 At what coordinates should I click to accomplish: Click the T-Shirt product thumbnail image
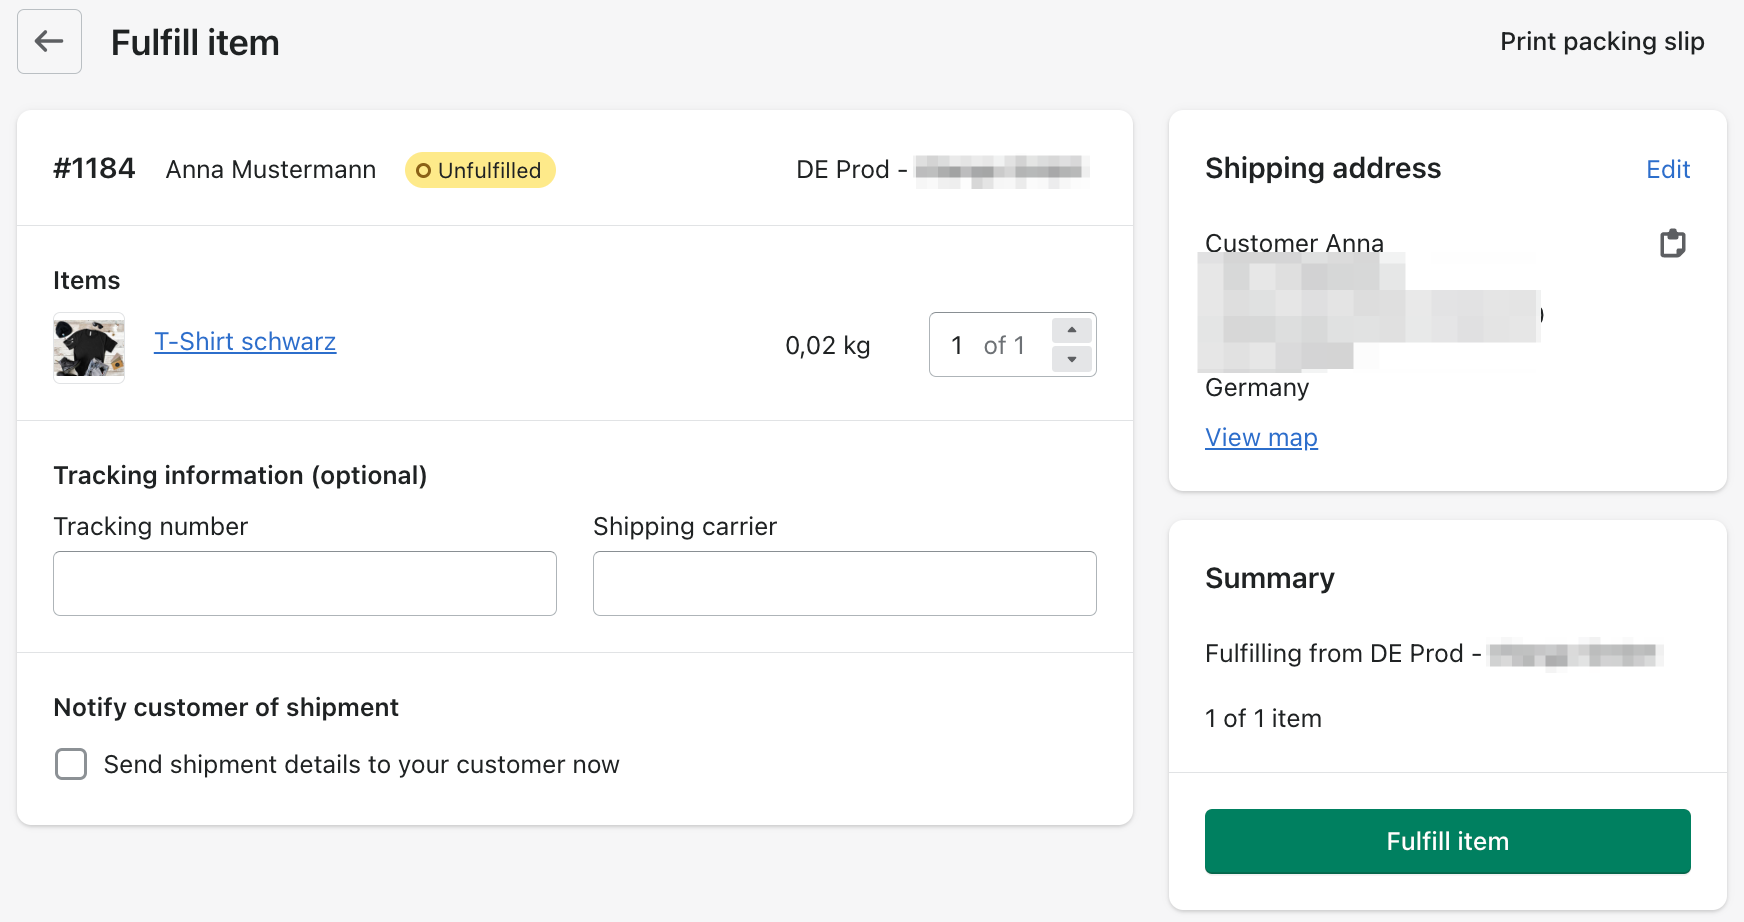coord(89,348)
